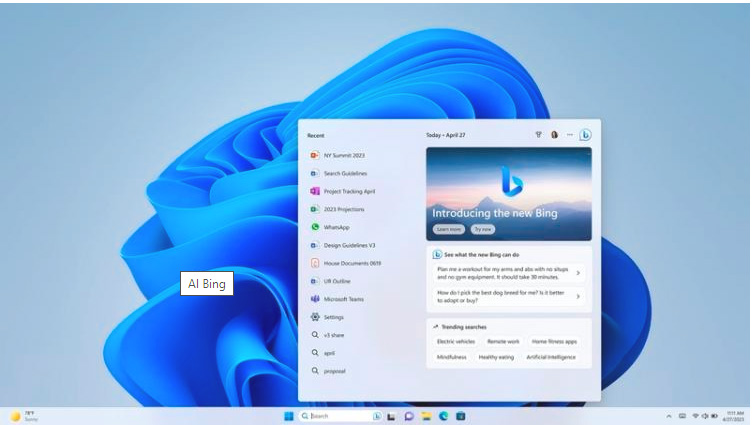Select the 'april' recent search icon

coord(315,353)
